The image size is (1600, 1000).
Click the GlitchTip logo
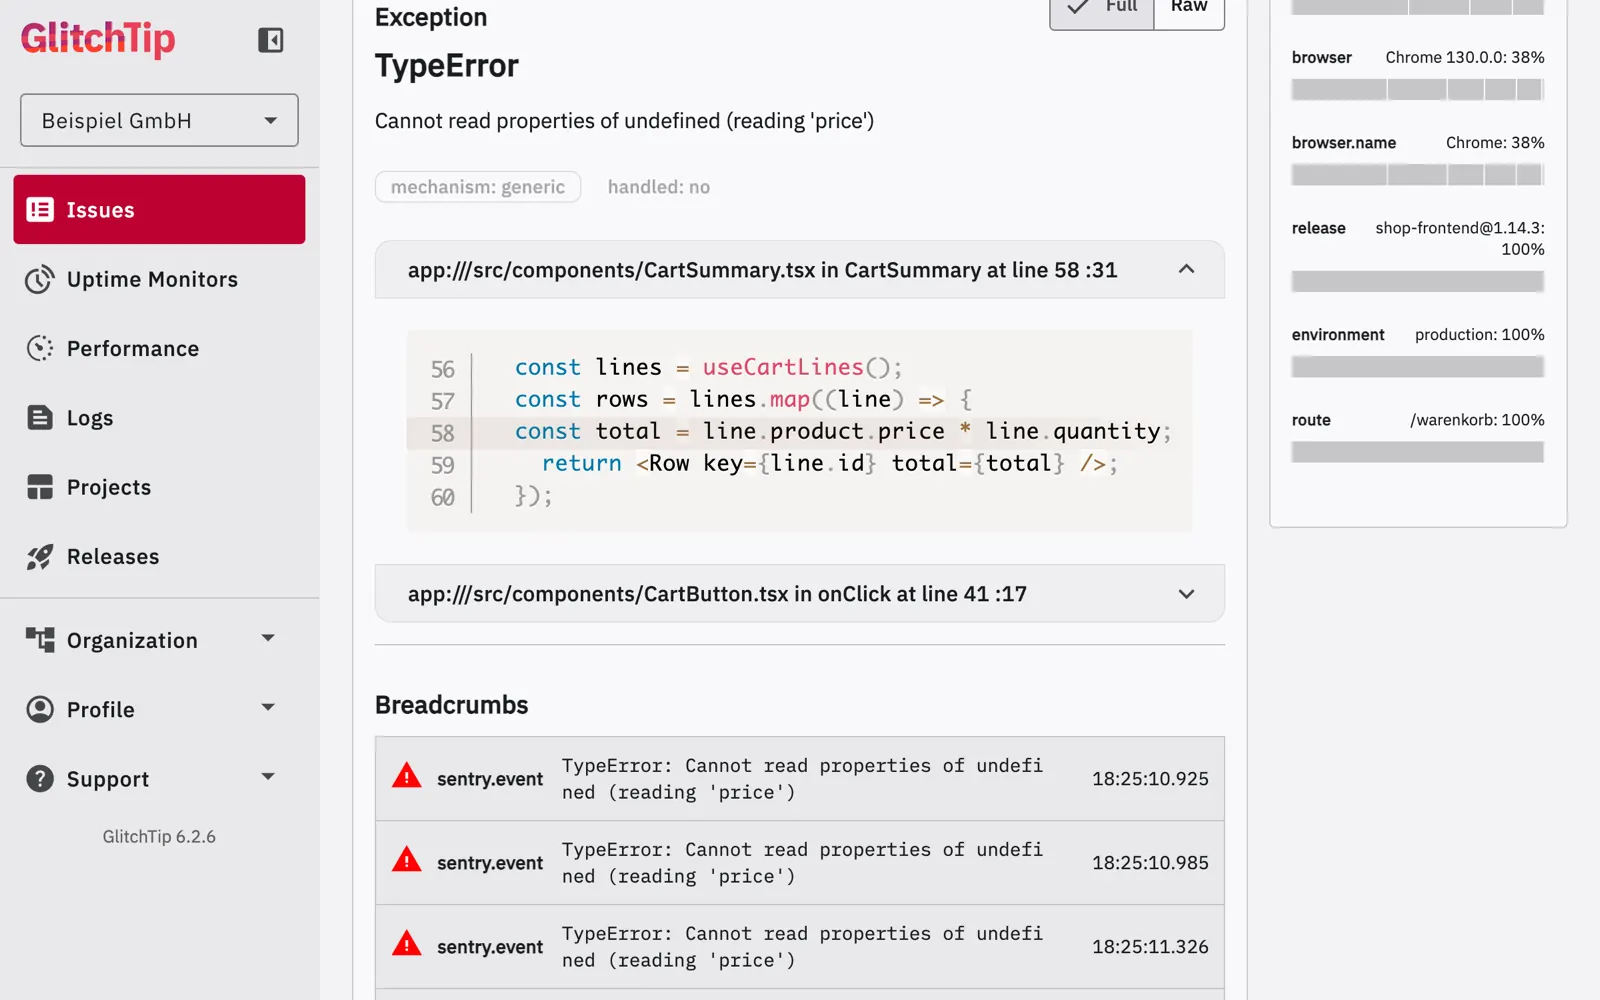tap(98, 39)
